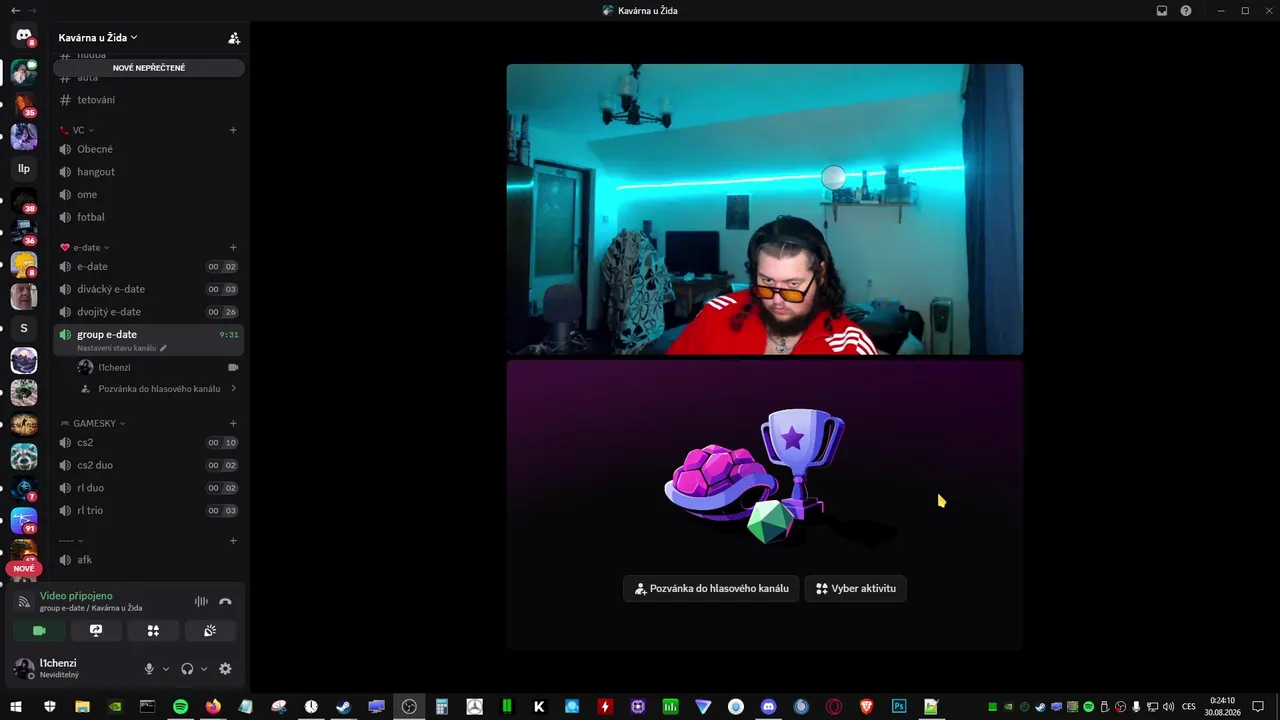The height and width of the screenshot is (720, 1280).
Task: Open Windows Start menu
Action: (x=16, y=707)
